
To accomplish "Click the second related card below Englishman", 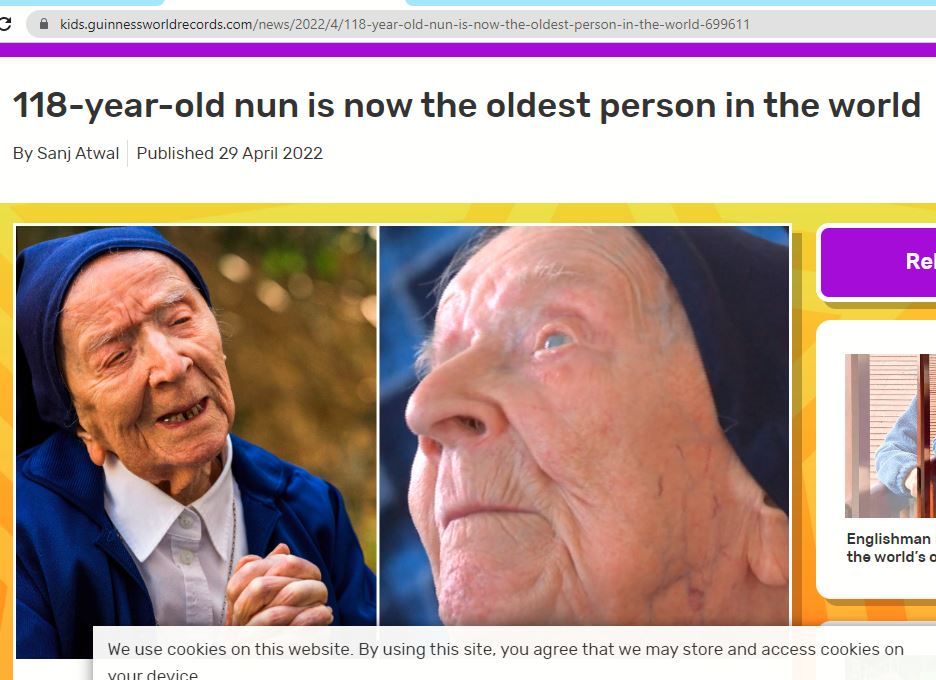I will [876, 650].
